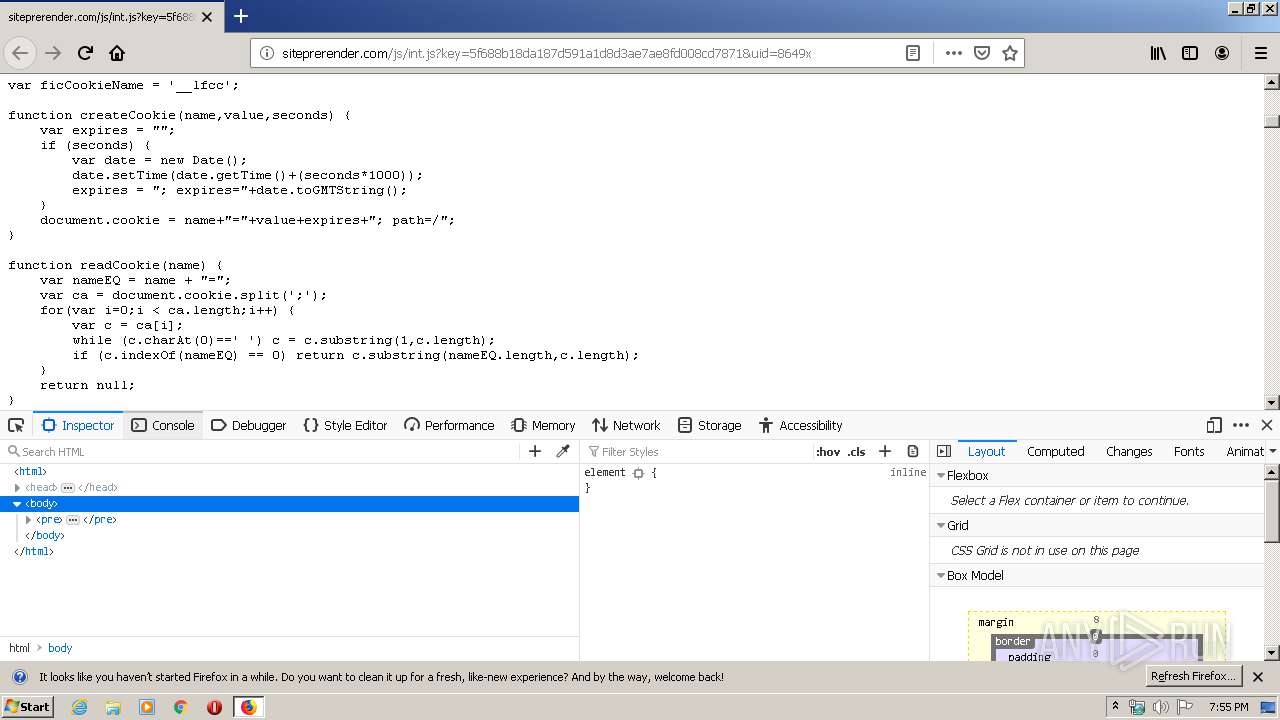Image resolution: width=1280 pixels, height=720 pixels.
Task: Open page actions menu in address bar
Action: 953,53
